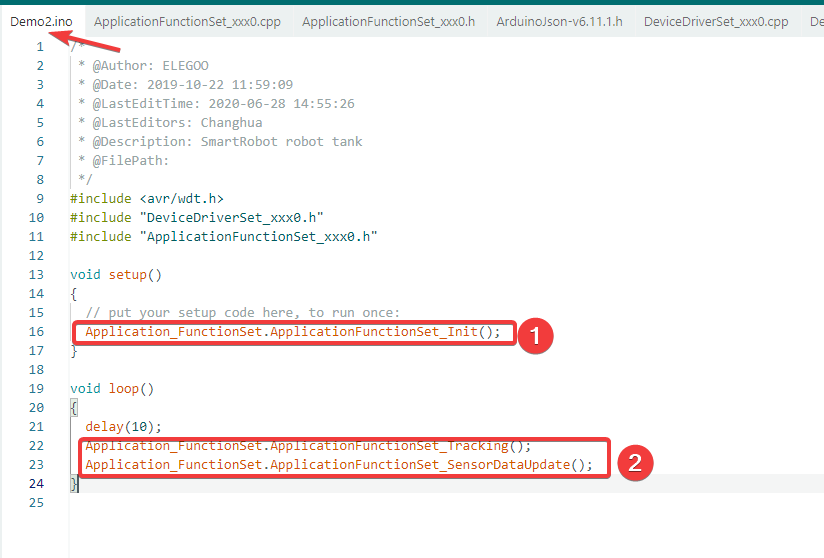The width and height of the screenshot is (824, 558).
Task: Click the #include "DeviceDriverSet_xxx0.h" line
Action: [197, 218]
